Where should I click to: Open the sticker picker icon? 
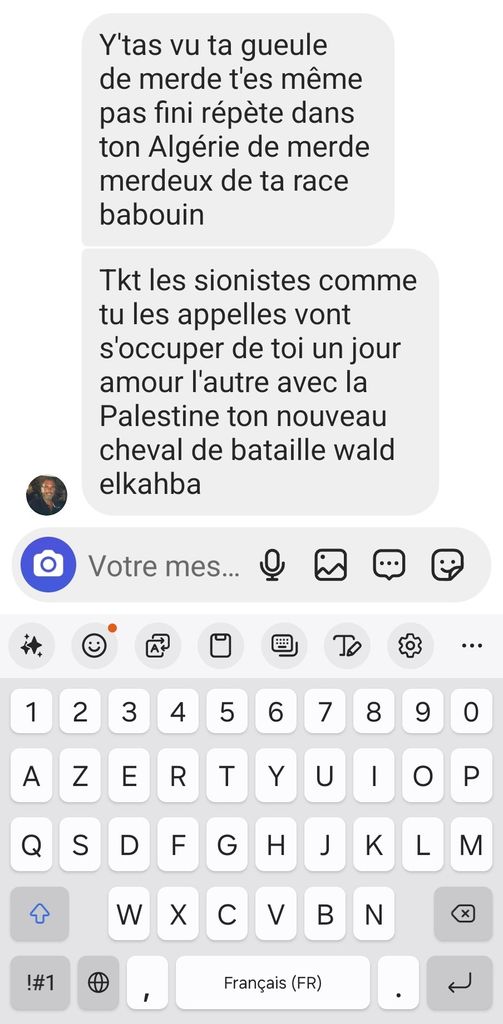pos(447,565)
